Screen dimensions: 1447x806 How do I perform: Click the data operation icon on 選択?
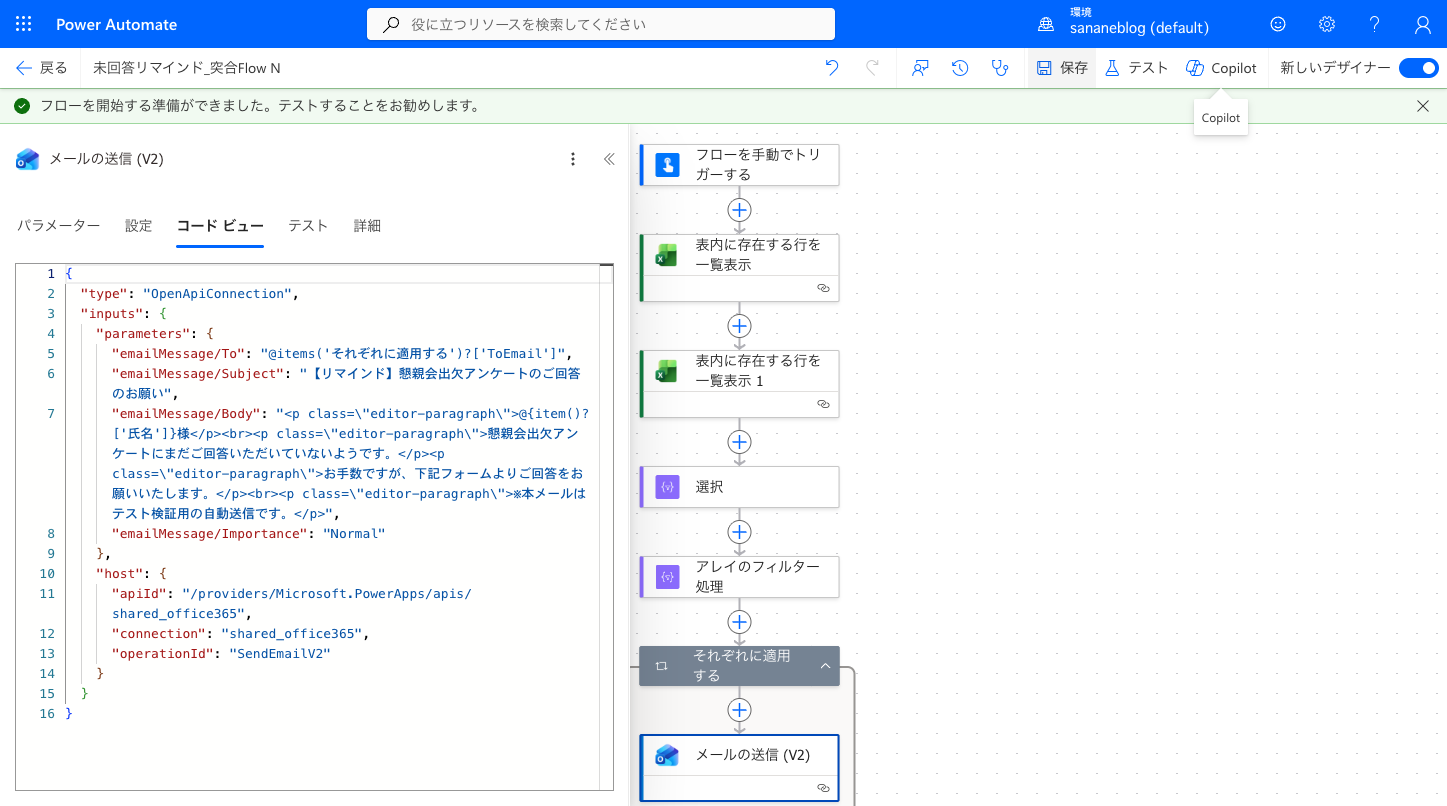(x=667, y=487)
